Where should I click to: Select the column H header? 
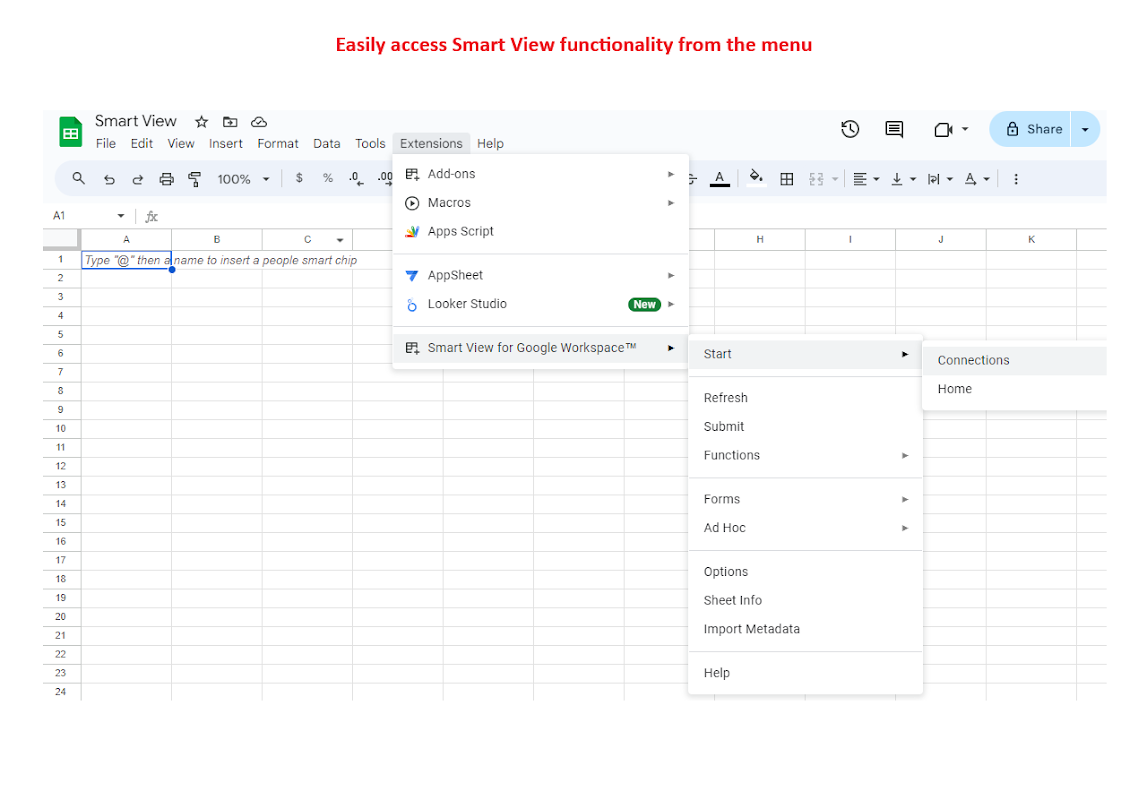[x=760, y=239]
